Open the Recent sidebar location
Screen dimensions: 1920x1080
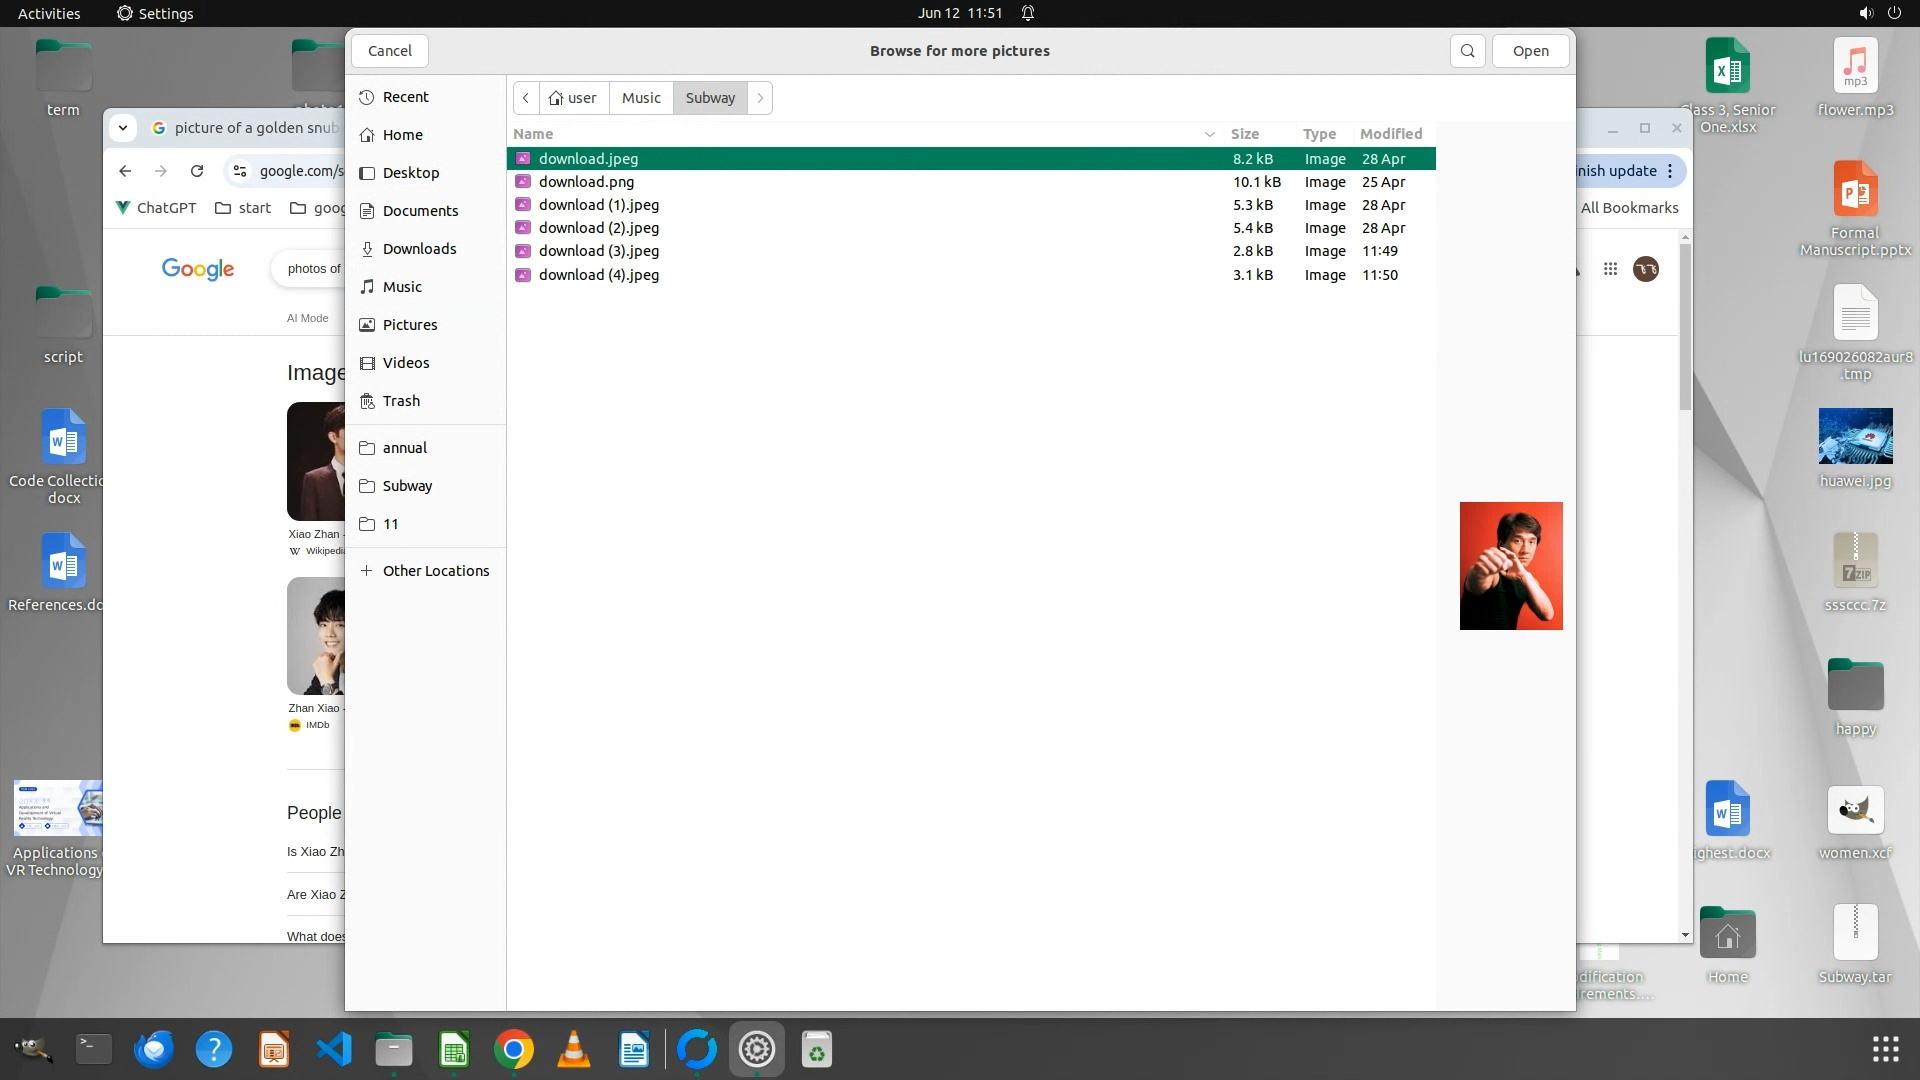pos(405,97)
